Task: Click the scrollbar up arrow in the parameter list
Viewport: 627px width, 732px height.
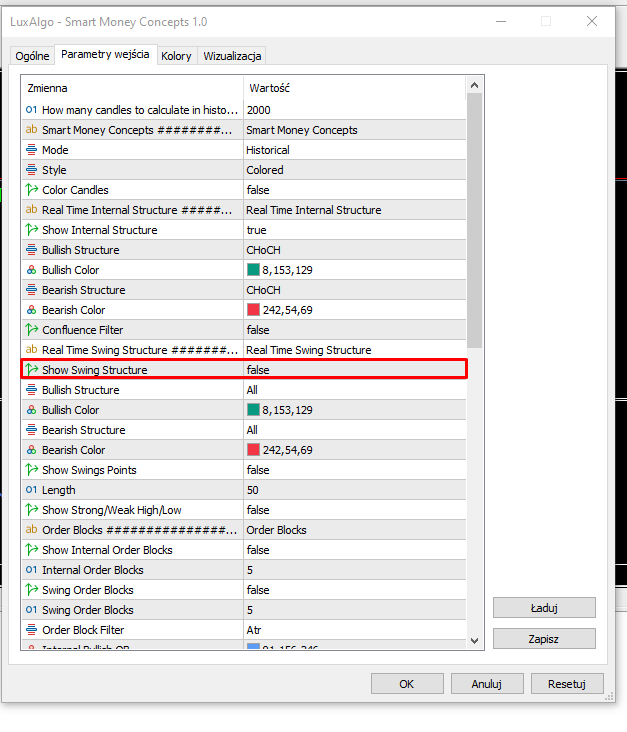Action: click(x=474, y=85)
